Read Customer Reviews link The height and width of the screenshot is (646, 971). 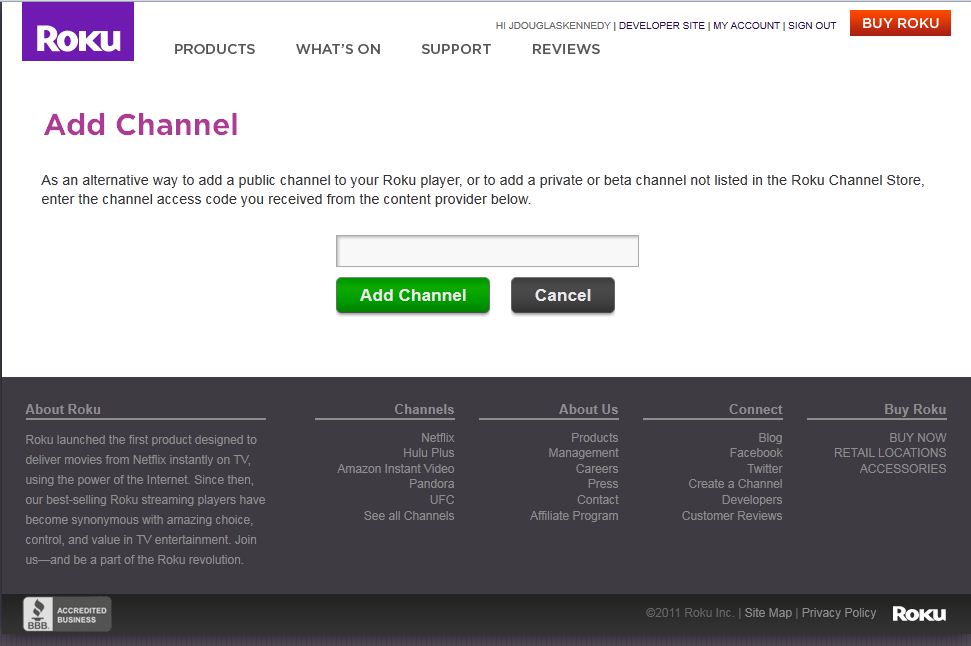pos(732,516)
